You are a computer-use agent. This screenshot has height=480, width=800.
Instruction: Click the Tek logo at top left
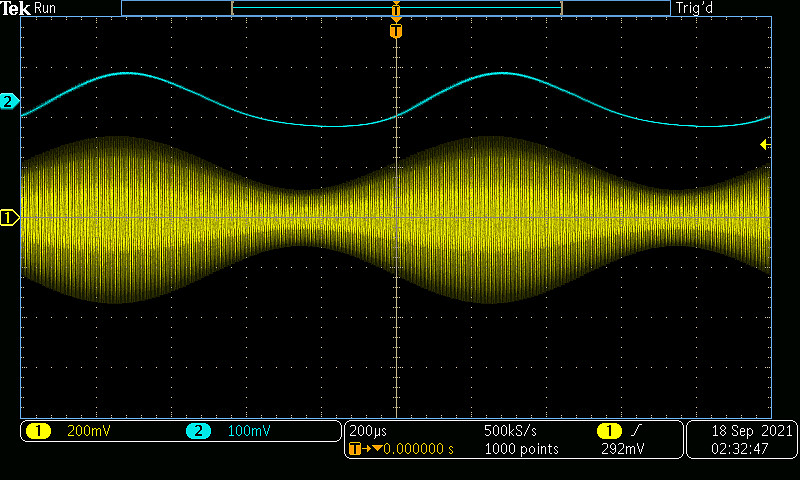15,8
